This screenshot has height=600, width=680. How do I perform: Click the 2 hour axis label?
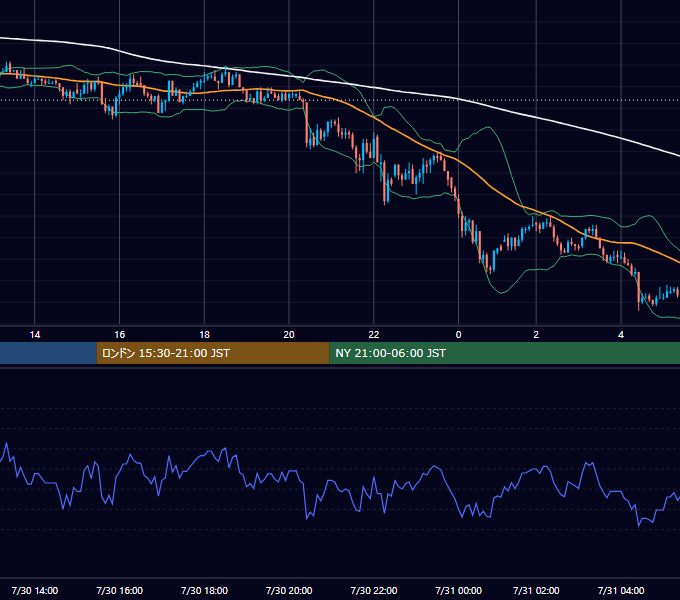tap(536, 335)
